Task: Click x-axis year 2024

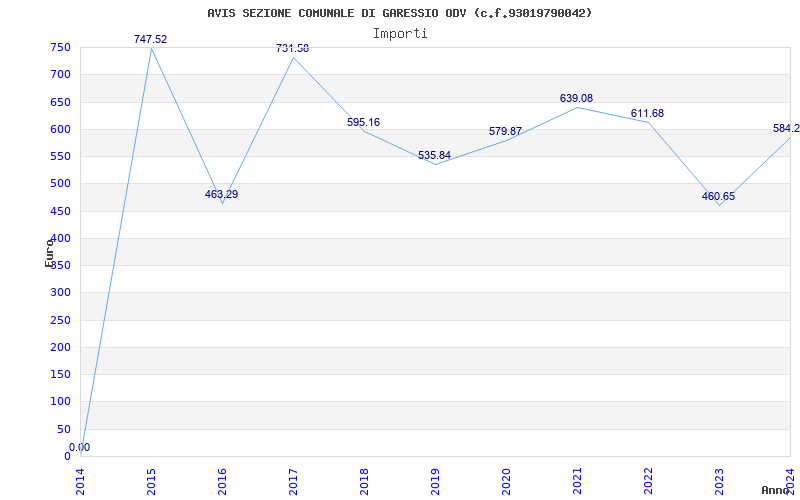Action: 789,482
